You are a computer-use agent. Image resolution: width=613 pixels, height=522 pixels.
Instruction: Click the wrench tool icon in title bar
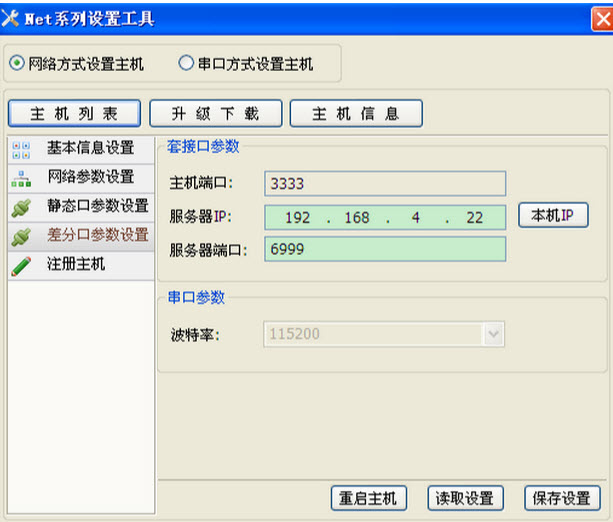10,18
